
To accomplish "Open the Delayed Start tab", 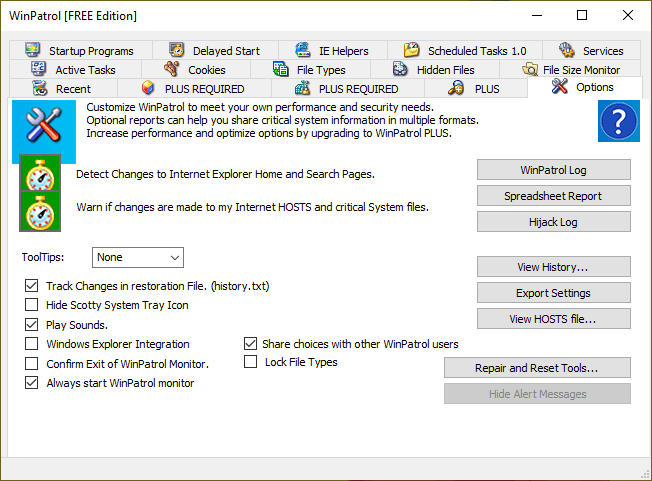I will 214,51.
